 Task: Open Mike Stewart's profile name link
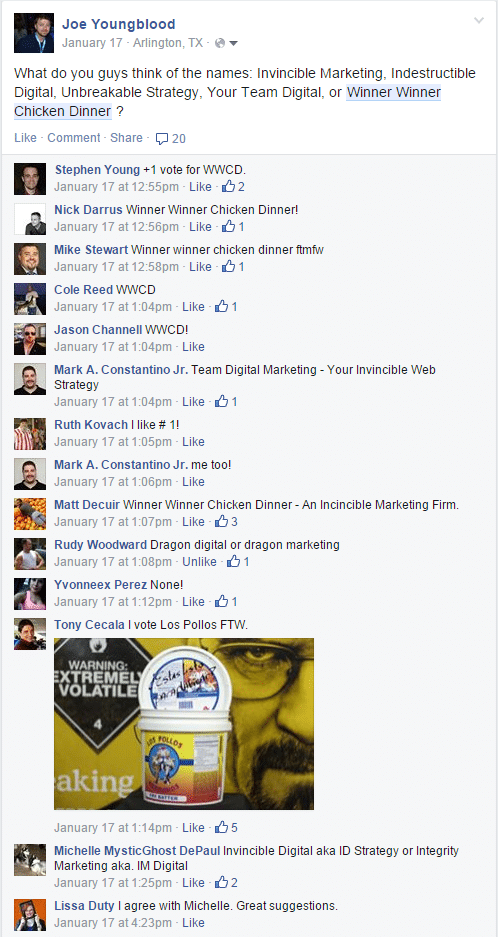click(x=91, y=250)
